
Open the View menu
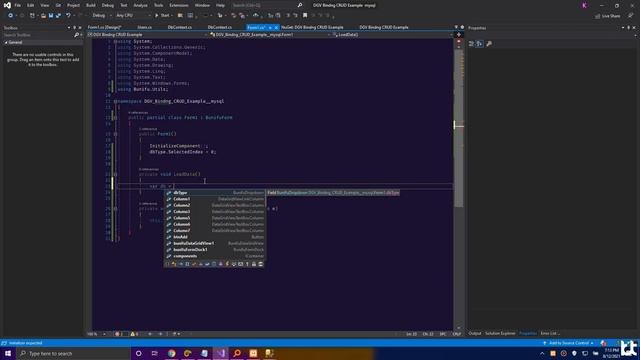[44, 5]
